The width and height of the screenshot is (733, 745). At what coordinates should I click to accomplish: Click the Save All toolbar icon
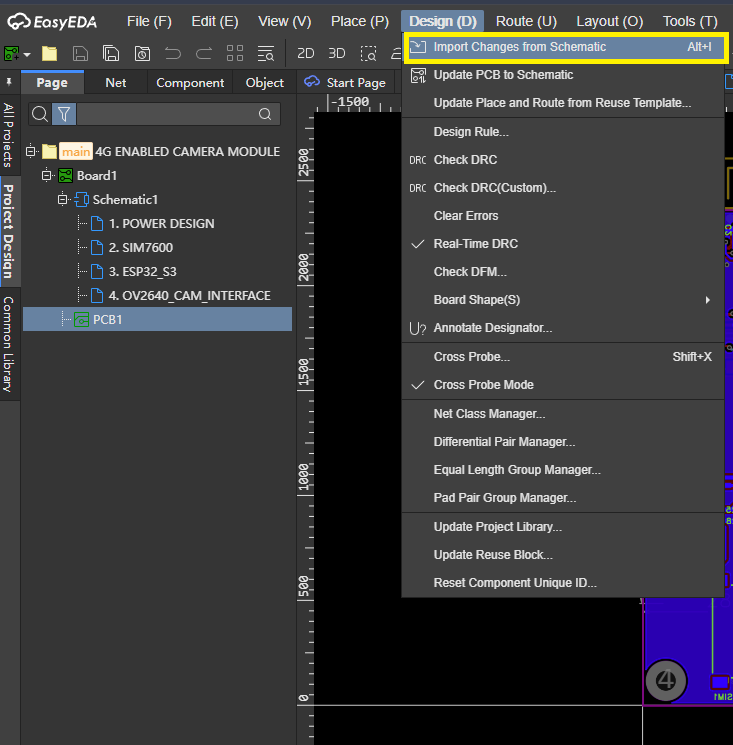[x=111, y=54]
